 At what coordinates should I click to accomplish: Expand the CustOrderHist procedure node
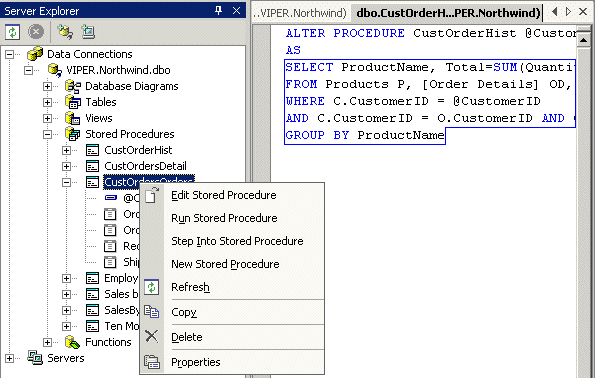click(66, 150)
